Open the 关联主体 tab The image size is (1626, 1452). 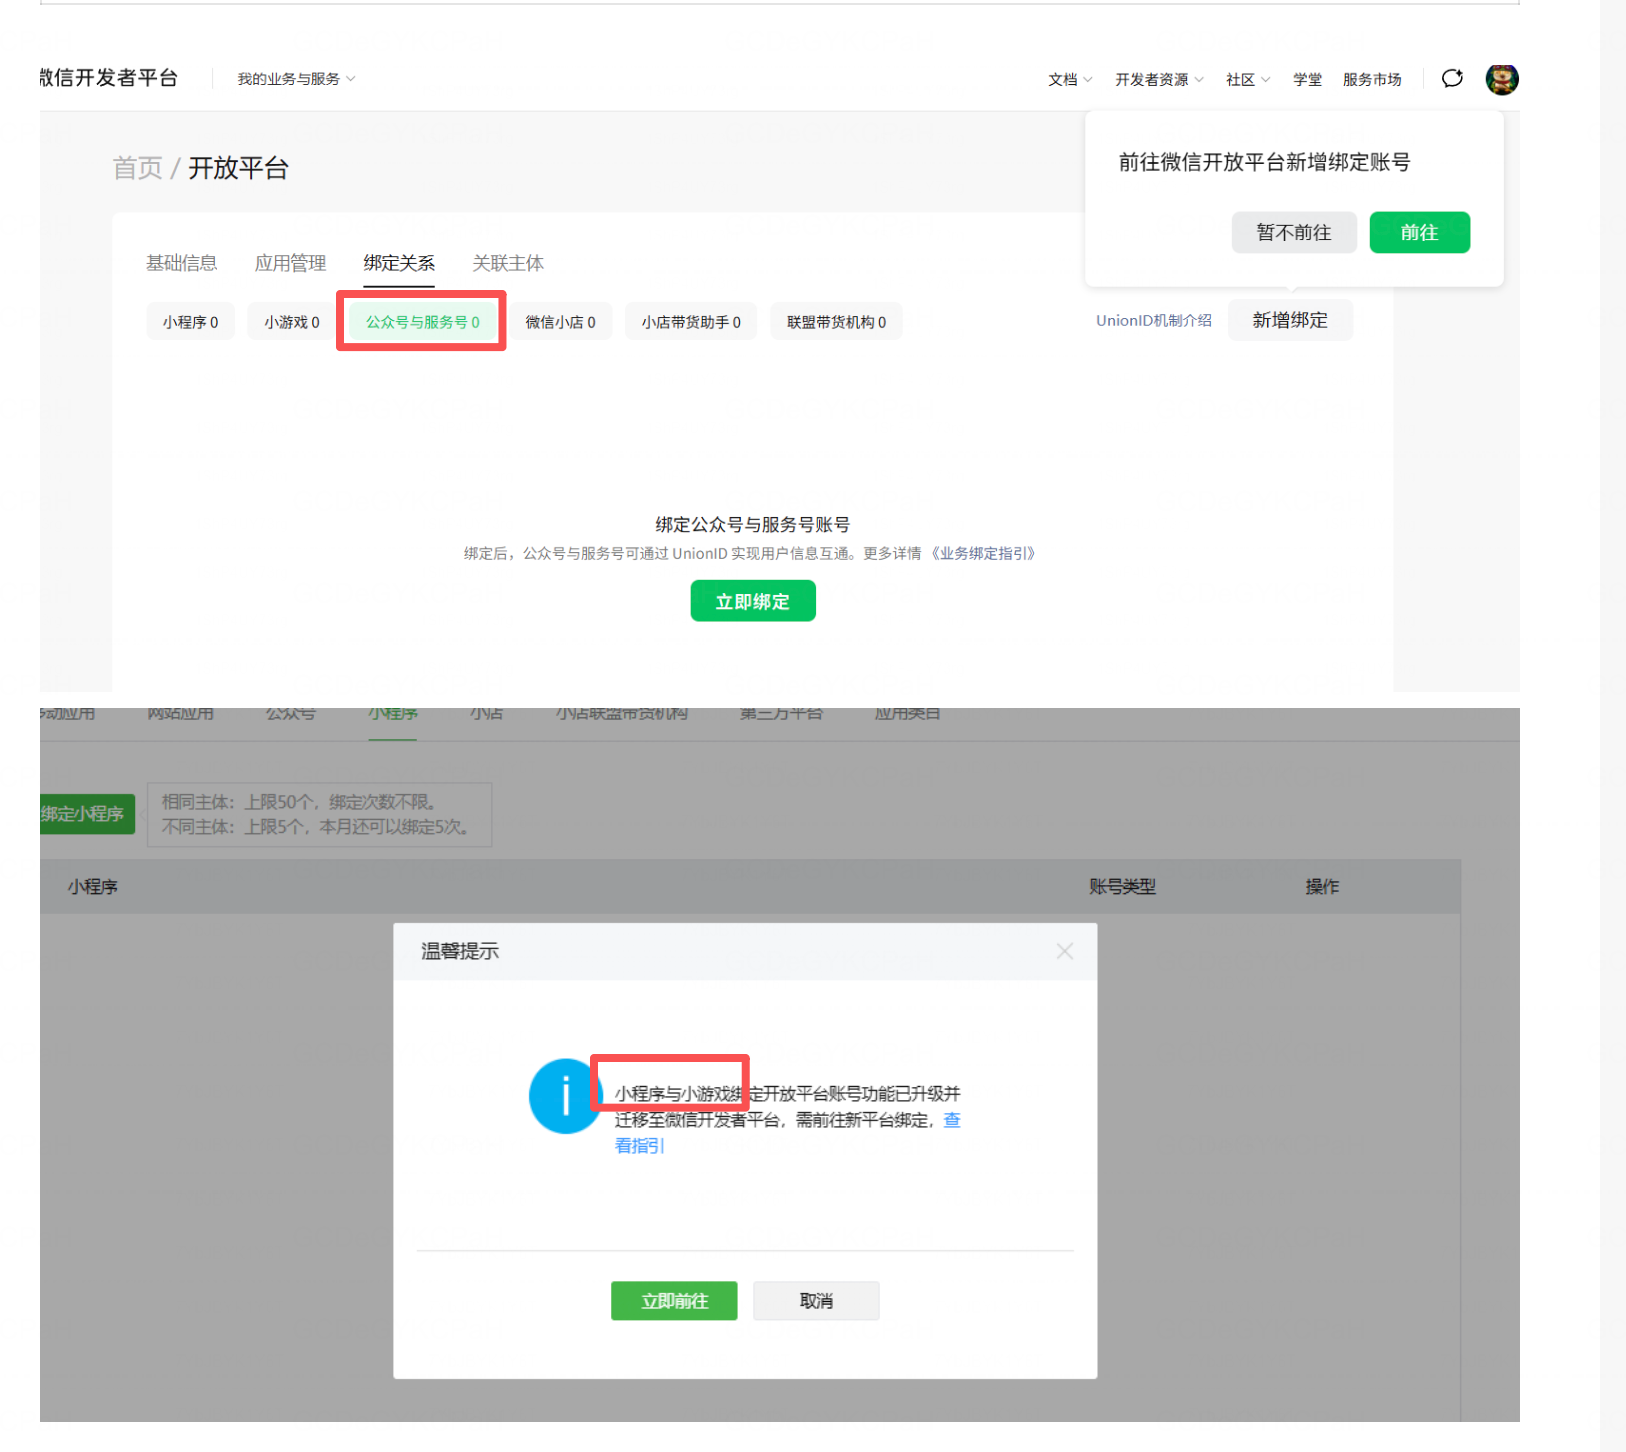(x=508, y=263)
